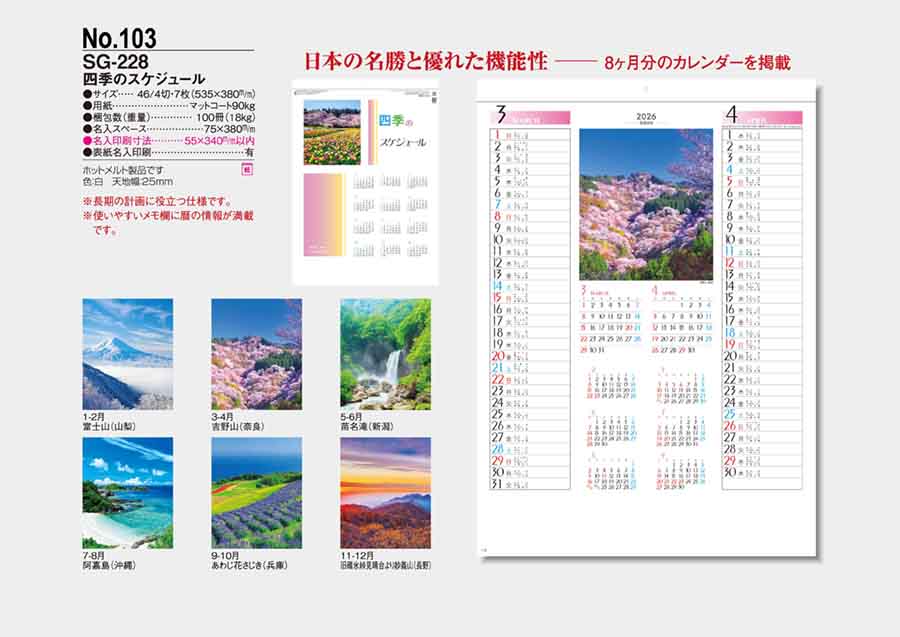Click the large 4 month number on the calendar

[731, 115]
